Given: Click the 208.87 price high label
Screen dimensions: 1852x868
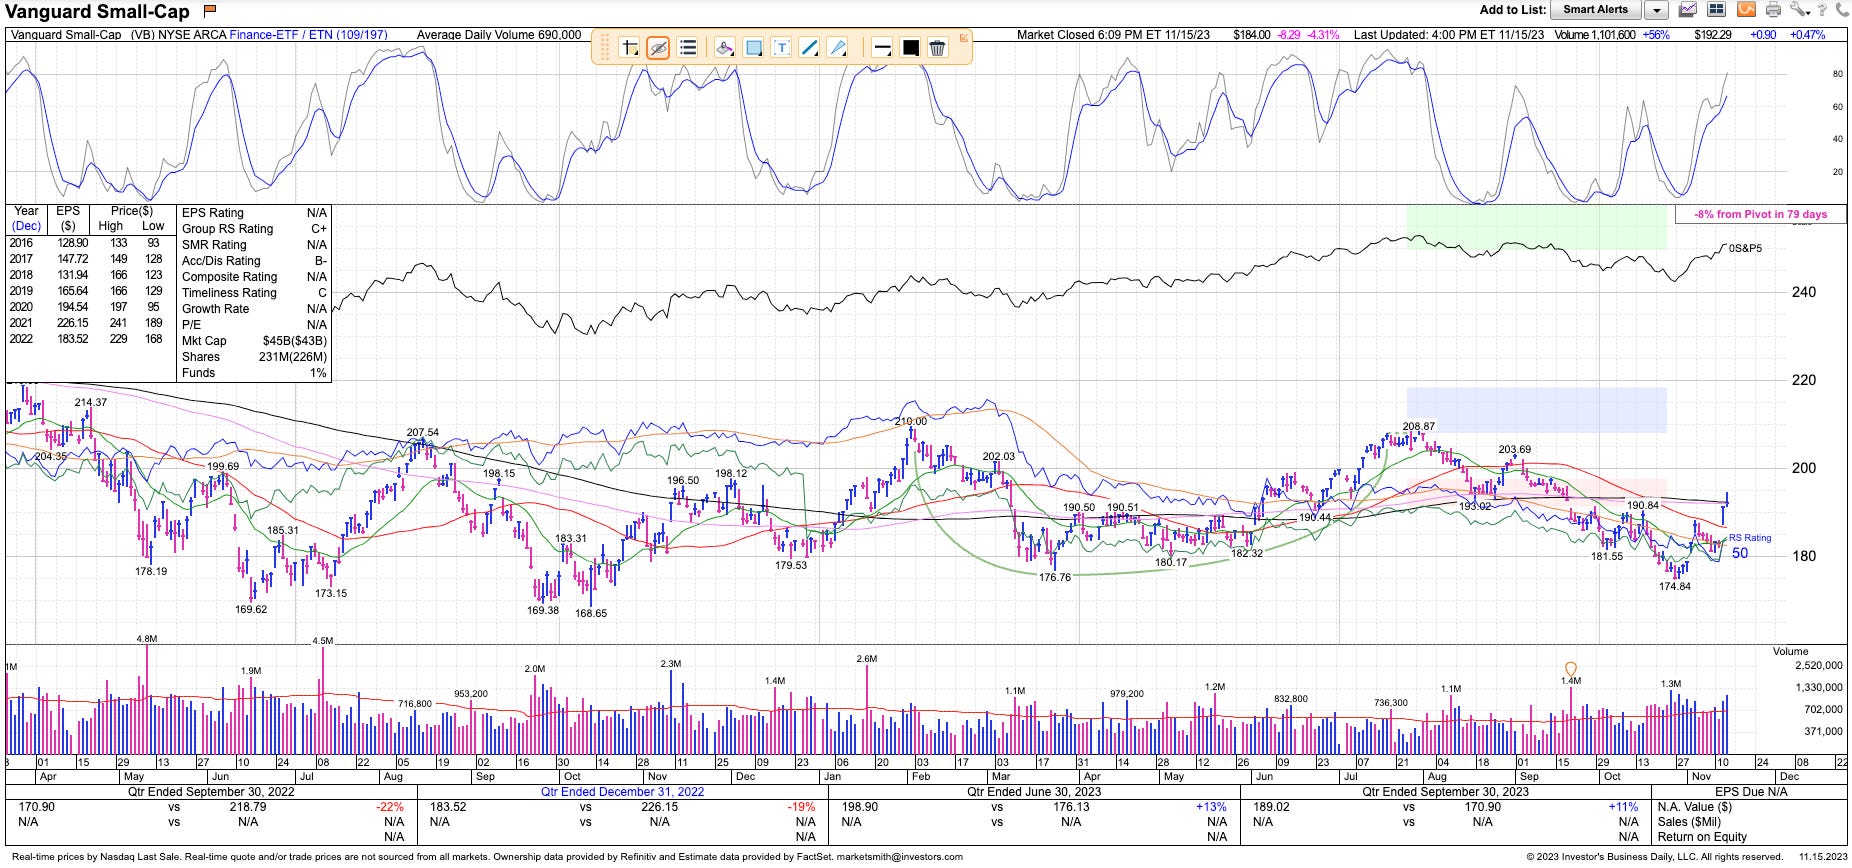Looking at the screenshot, I should [1419, 426].
